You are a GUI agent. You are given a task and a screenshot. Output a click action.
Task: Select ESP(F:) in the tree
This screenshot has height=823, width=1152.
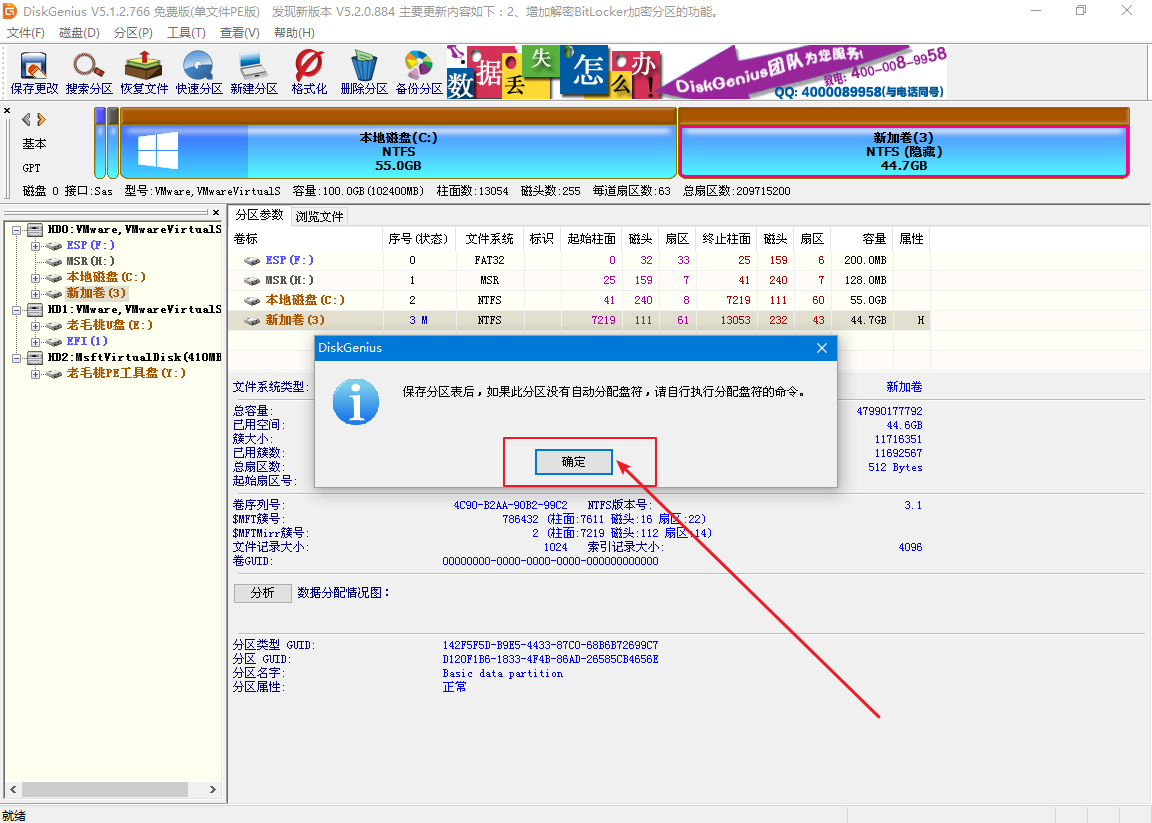tap(90, 245)
